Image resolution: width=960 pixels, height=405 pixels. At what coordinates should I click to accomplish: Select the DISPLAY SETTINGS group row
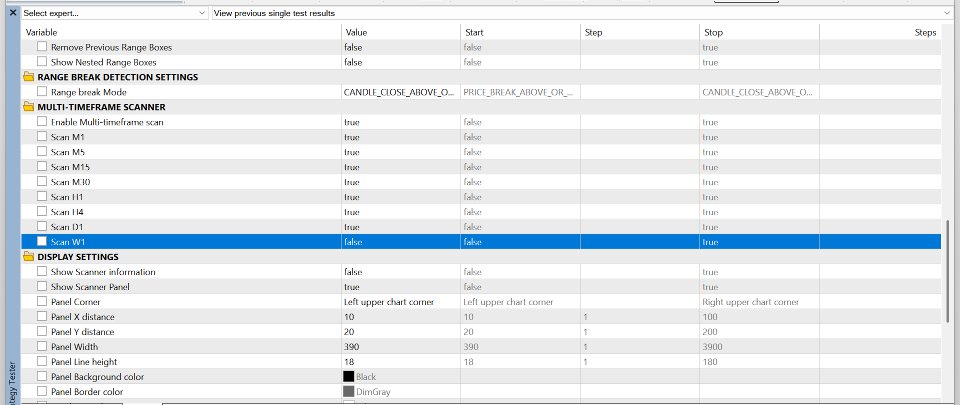coord(481,257)
